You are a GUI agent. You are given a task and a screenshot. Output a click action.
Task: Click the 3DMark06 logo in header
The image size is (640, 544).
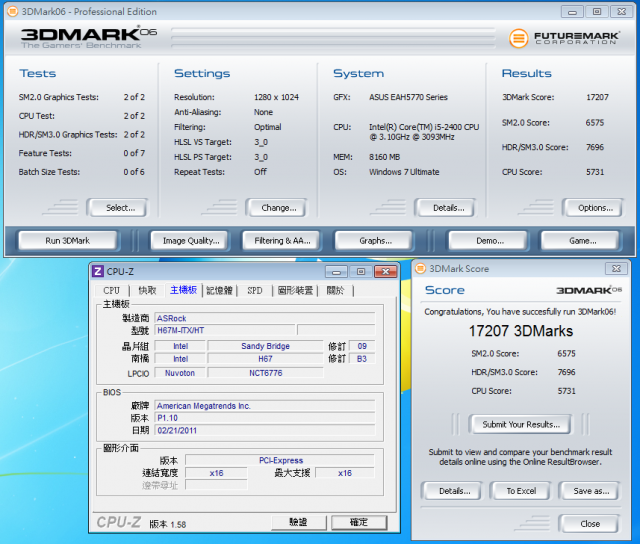[89, 38]
